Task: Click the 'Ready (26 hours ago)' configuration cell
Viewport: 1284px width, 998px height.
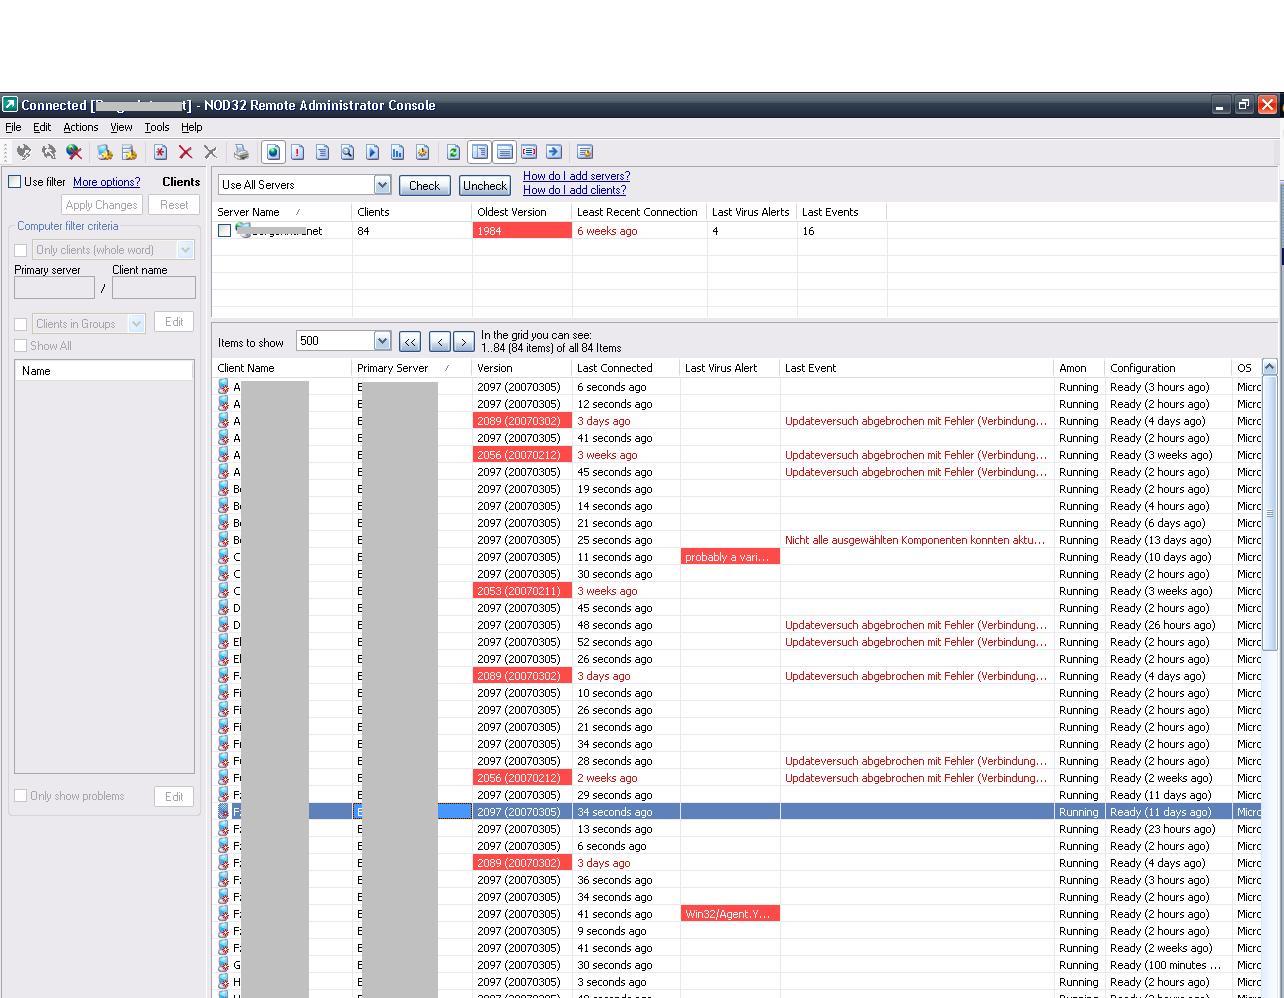Action: [1168, 625]
